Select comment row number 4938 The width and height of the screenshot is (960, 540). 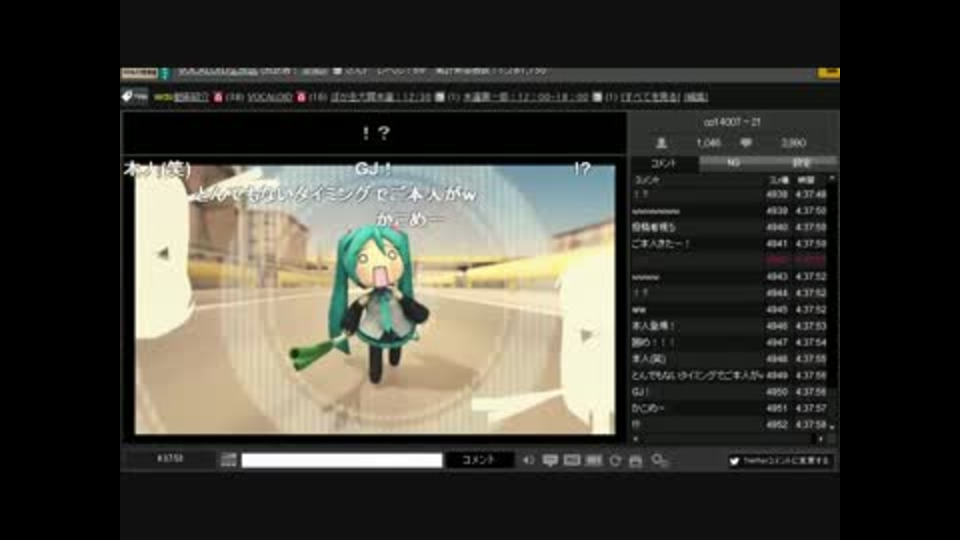pyautogui.click(x=729, y=194)
